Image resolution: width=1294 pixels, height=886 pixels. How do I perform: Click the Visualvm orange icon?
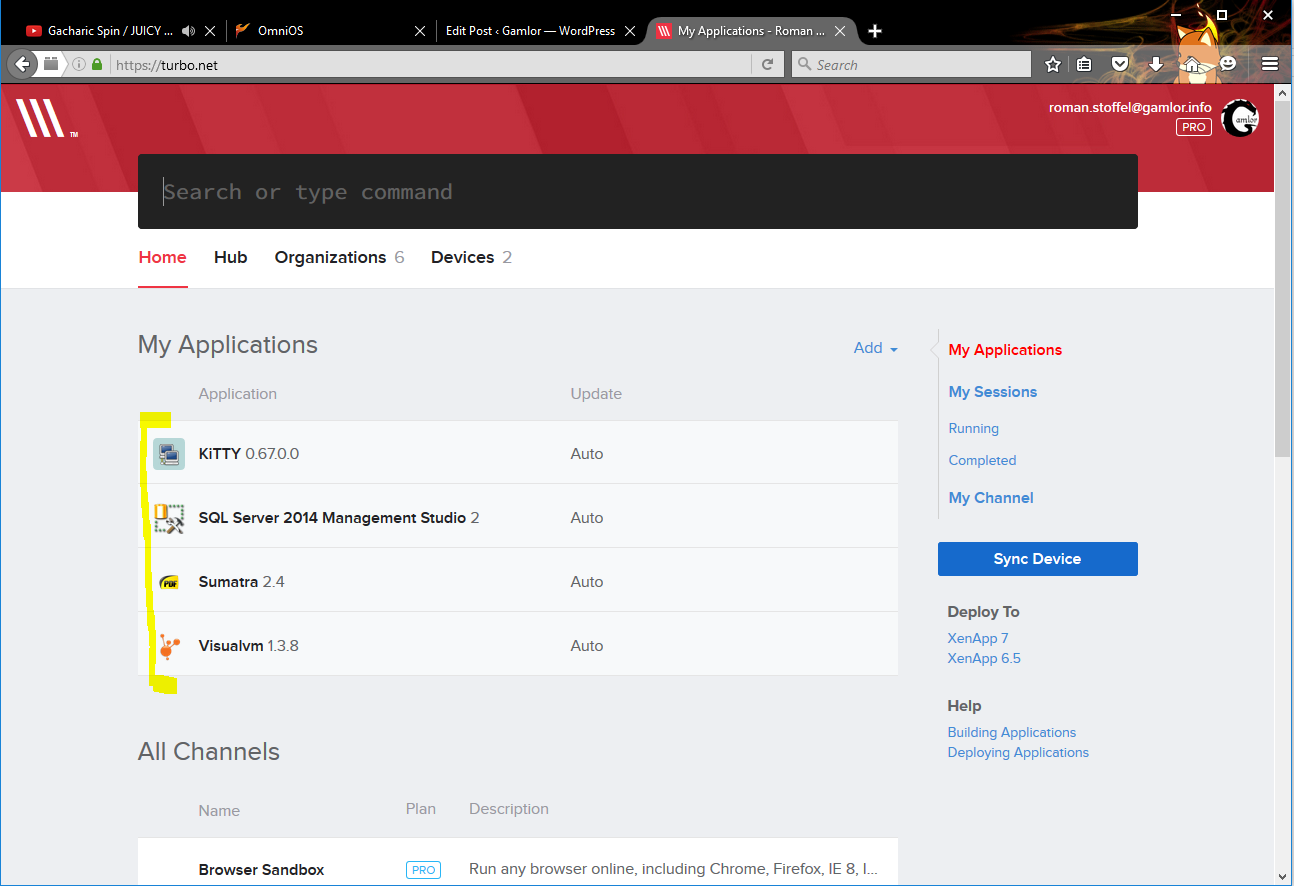click(x=169, y=646)
